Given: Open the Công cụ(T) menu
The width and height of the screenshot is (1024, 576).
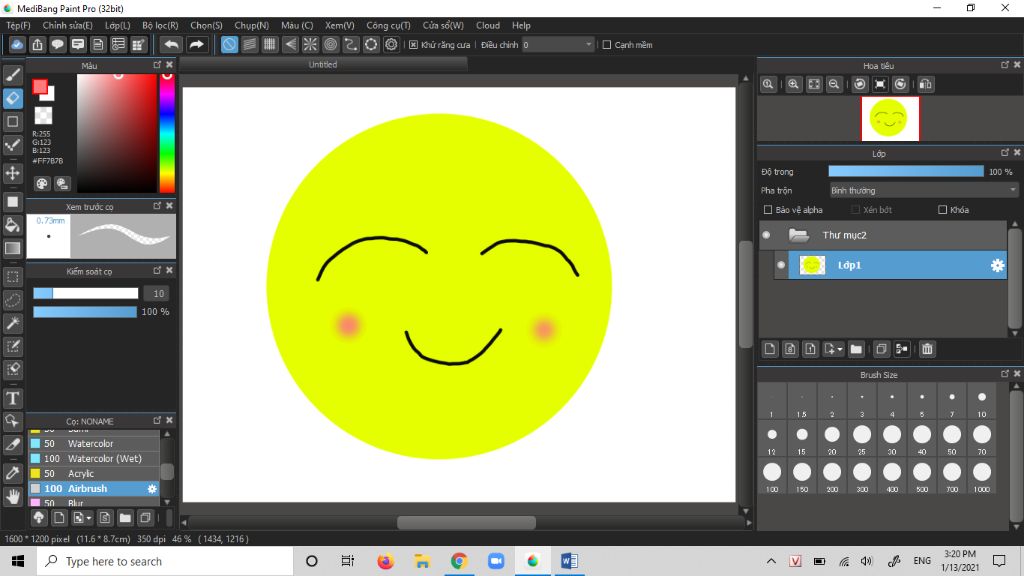Looking at the screenshot, I should click(388, 25).
